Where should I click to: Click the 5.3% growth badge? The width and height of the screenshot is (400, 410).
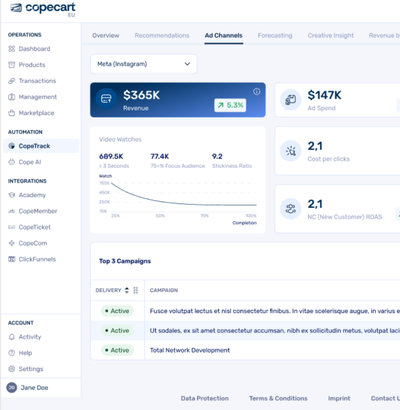(x=230, y=105)
